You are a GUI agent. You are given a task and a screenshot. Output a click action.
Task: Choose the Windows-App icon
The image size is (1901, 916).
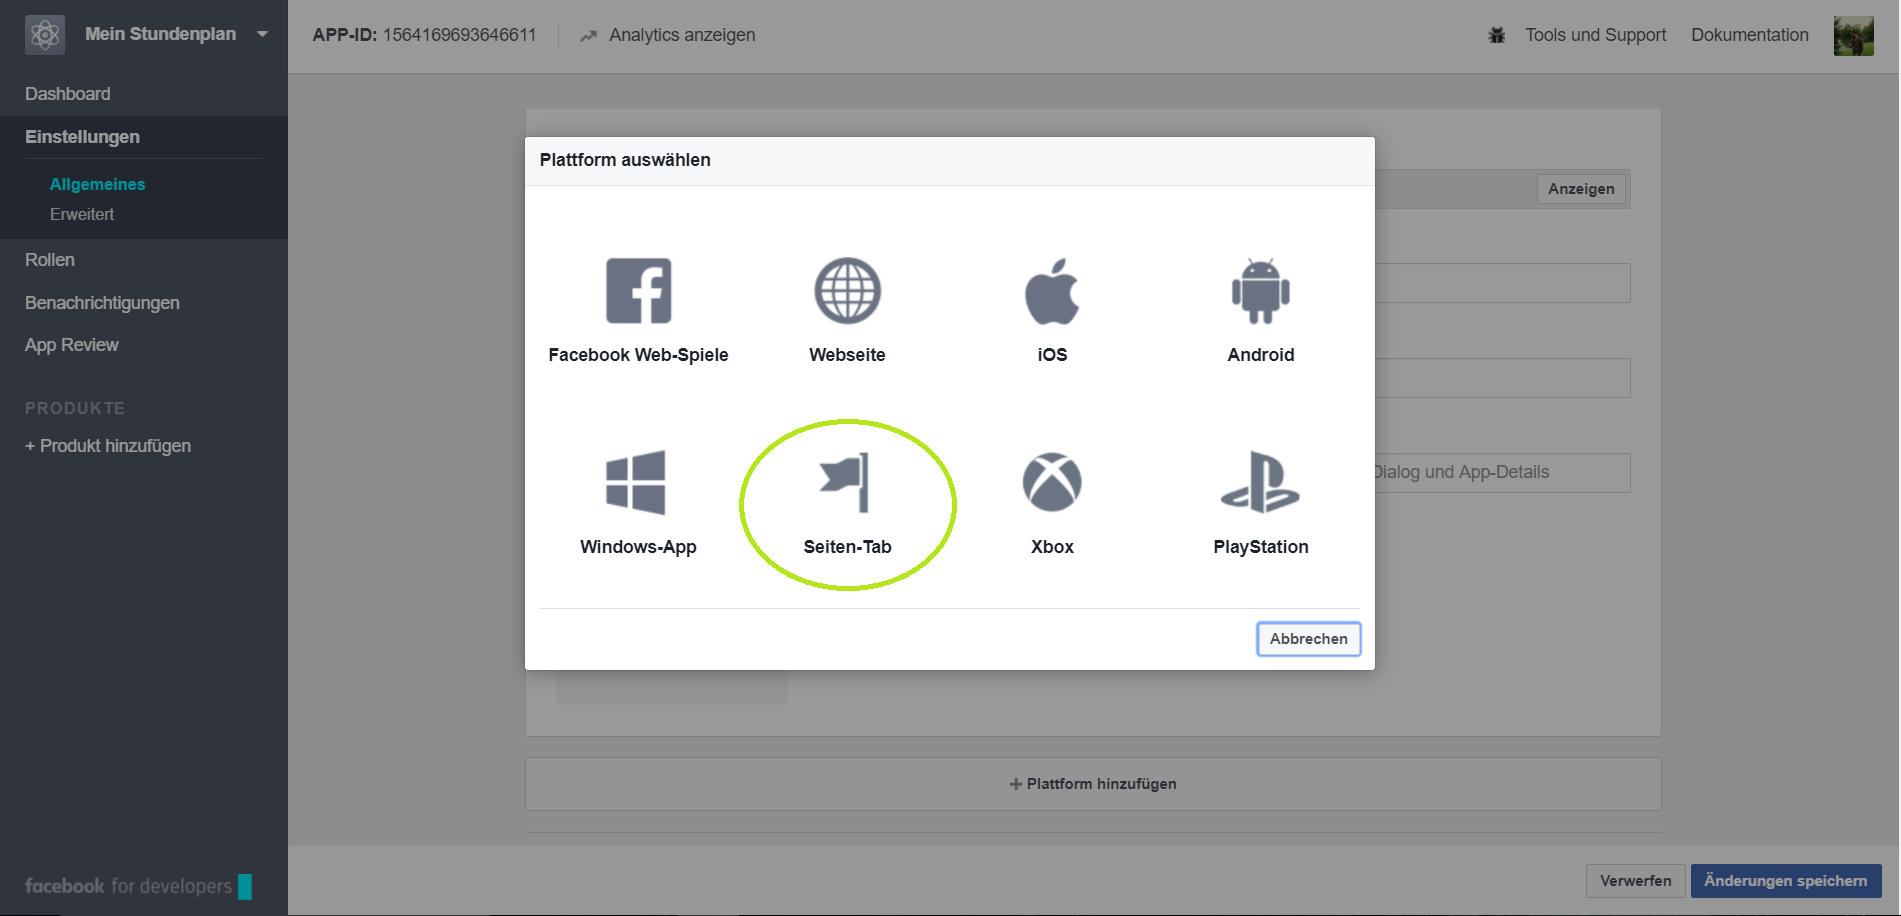(x=636, y=483)
